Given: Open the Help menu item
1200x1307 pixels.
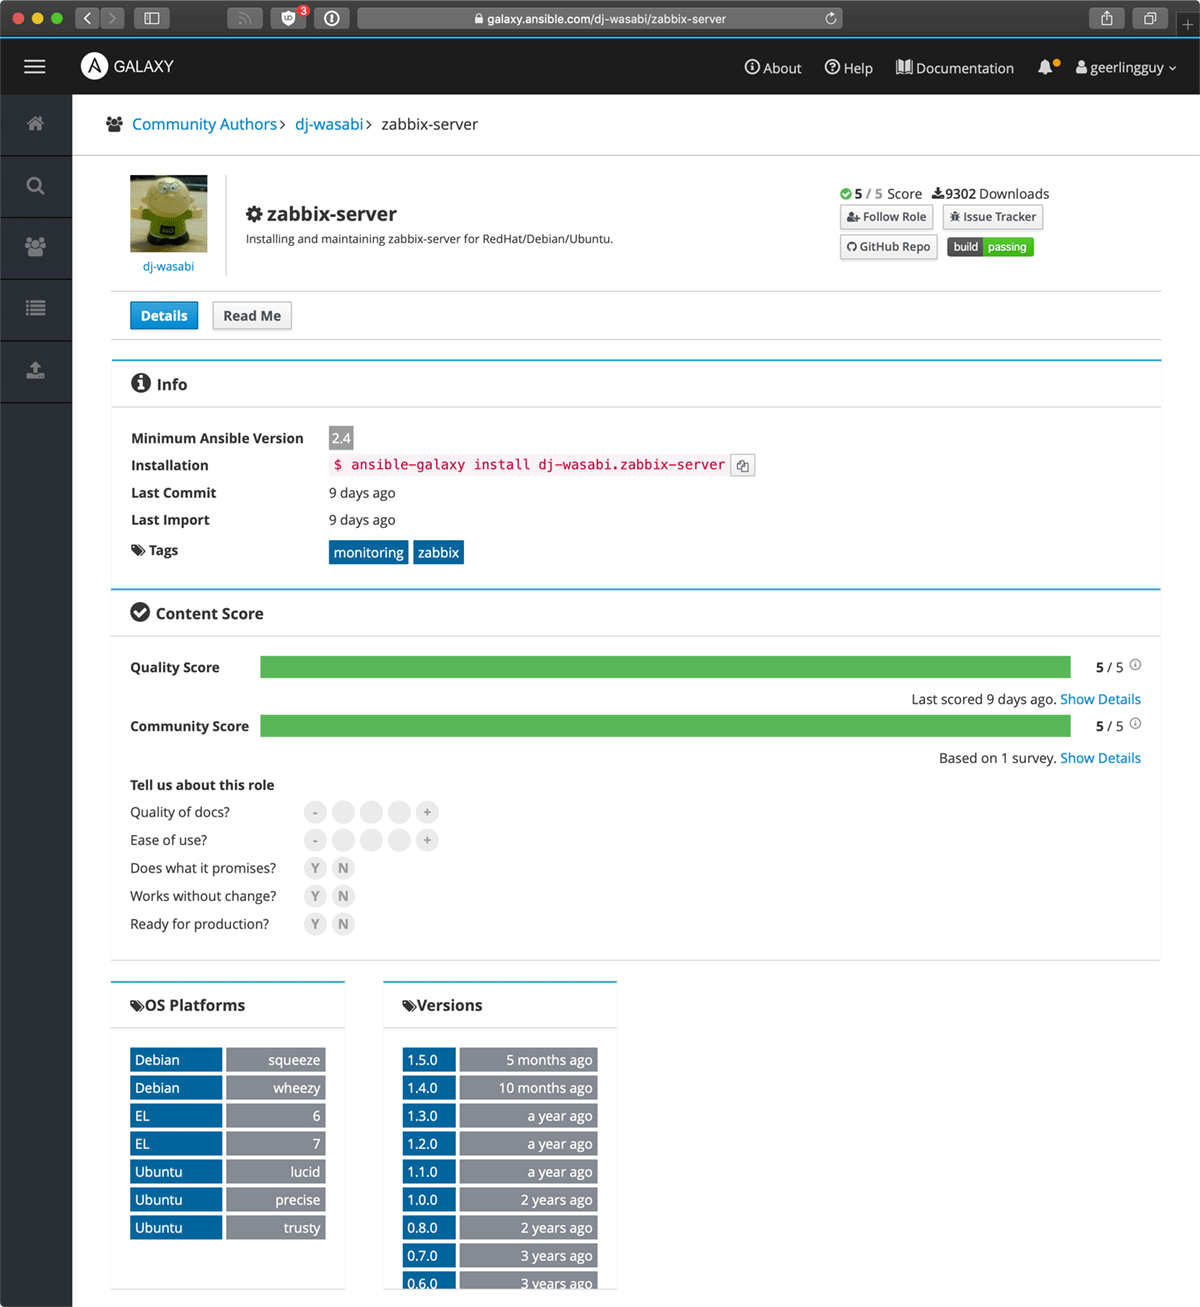Looking at the screenshot, I should pos(848,68).
